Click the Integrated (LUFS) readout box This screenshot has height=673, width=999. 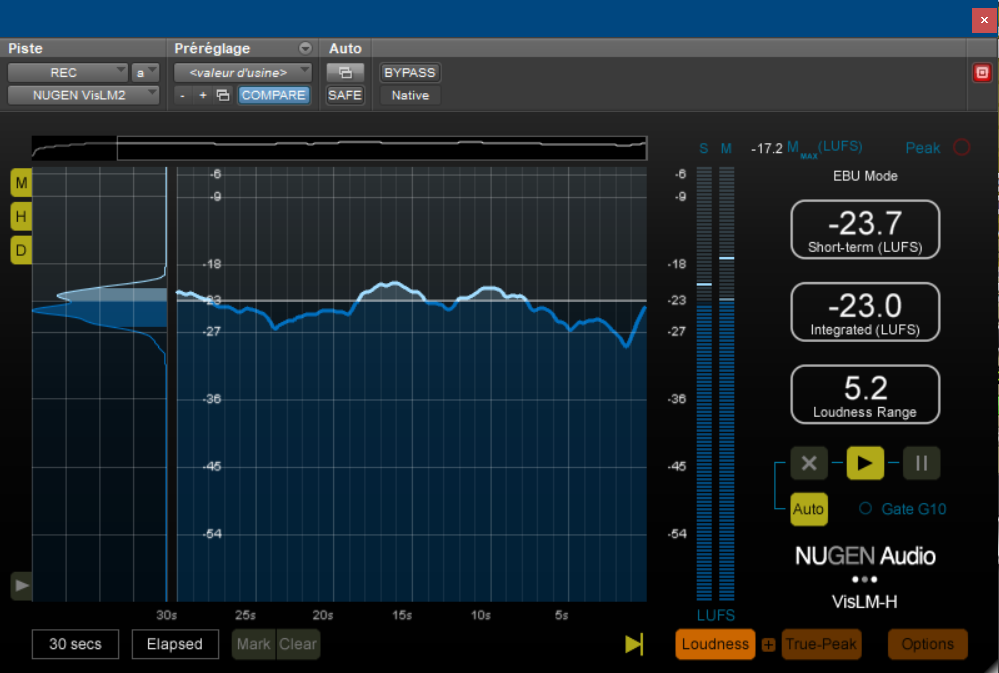[x=865, y=312]
